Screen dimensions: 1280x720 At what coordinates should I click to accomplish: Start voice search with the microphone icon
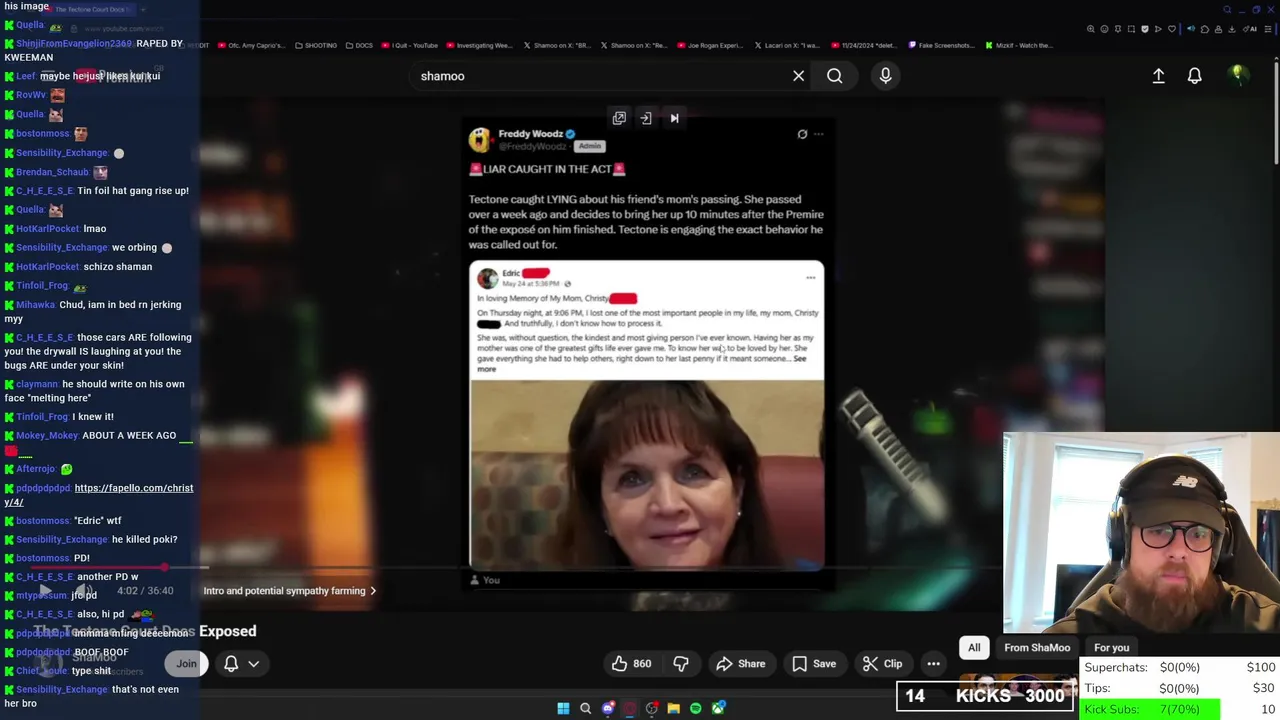[885, 76]
